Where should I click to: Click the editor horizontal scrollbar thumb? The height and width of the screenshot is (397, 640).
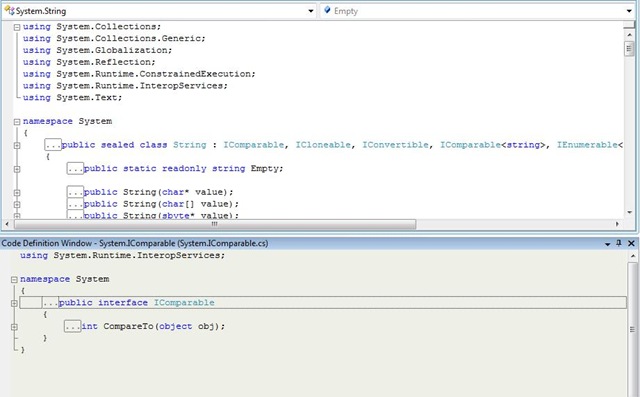click(x=215, y=224)
